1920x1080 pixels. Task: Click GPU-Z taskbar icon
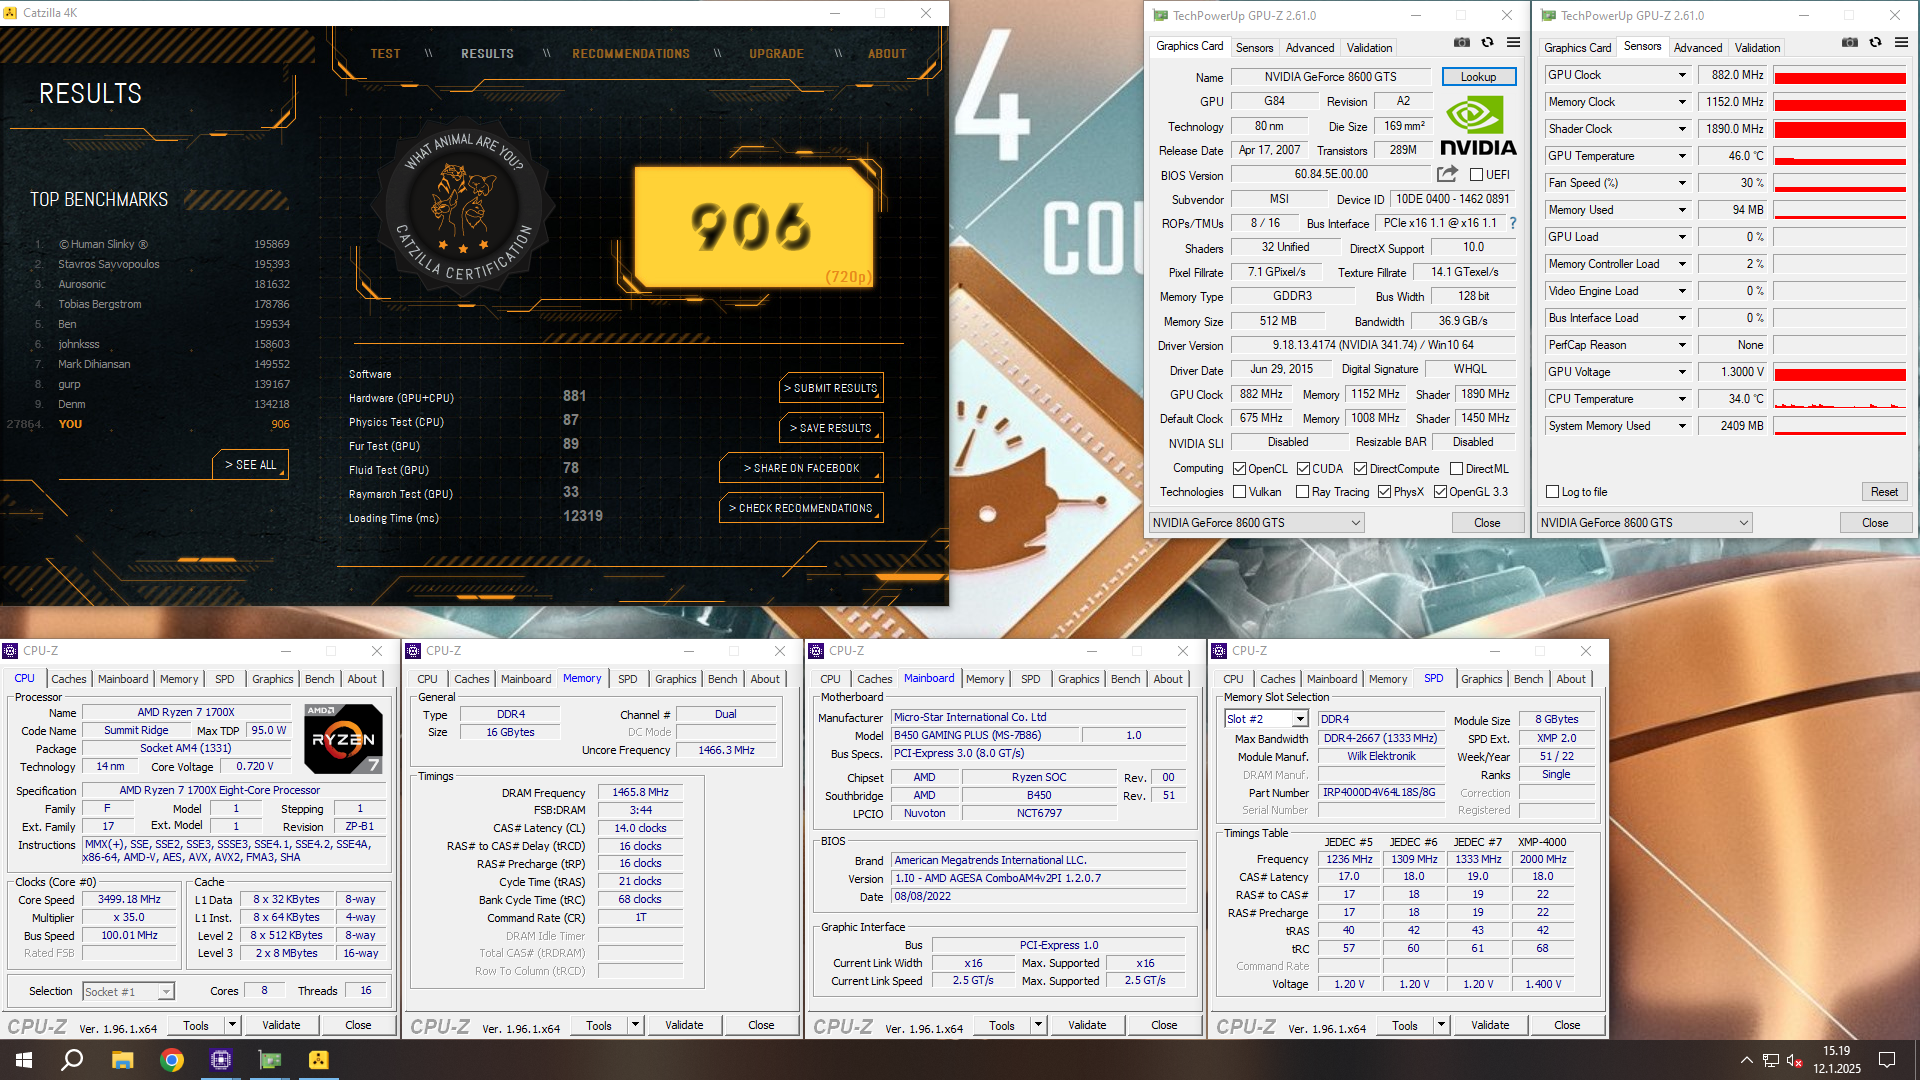point(270,1060)
